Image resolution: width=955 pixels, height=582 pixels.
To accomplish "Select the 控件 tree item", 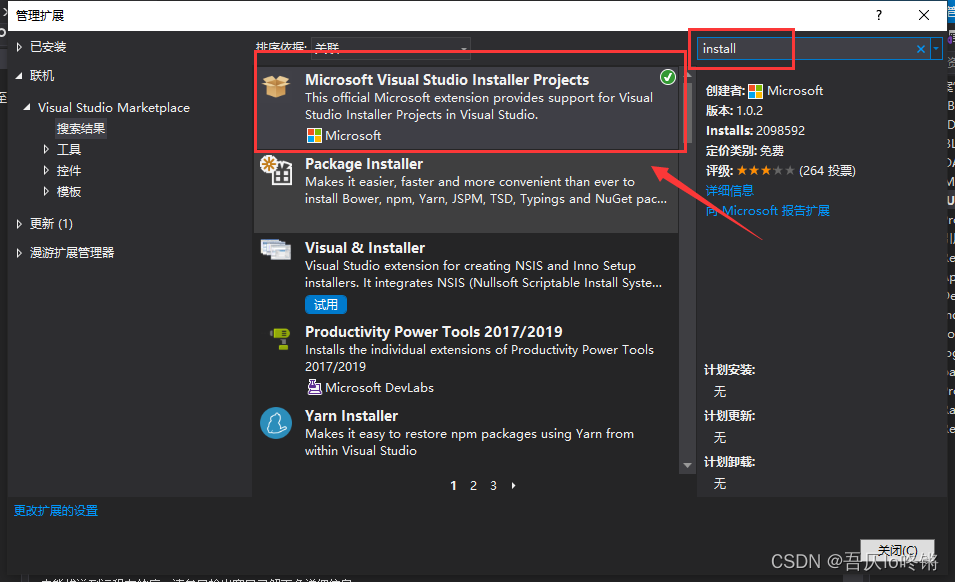I will click(69, 170).
